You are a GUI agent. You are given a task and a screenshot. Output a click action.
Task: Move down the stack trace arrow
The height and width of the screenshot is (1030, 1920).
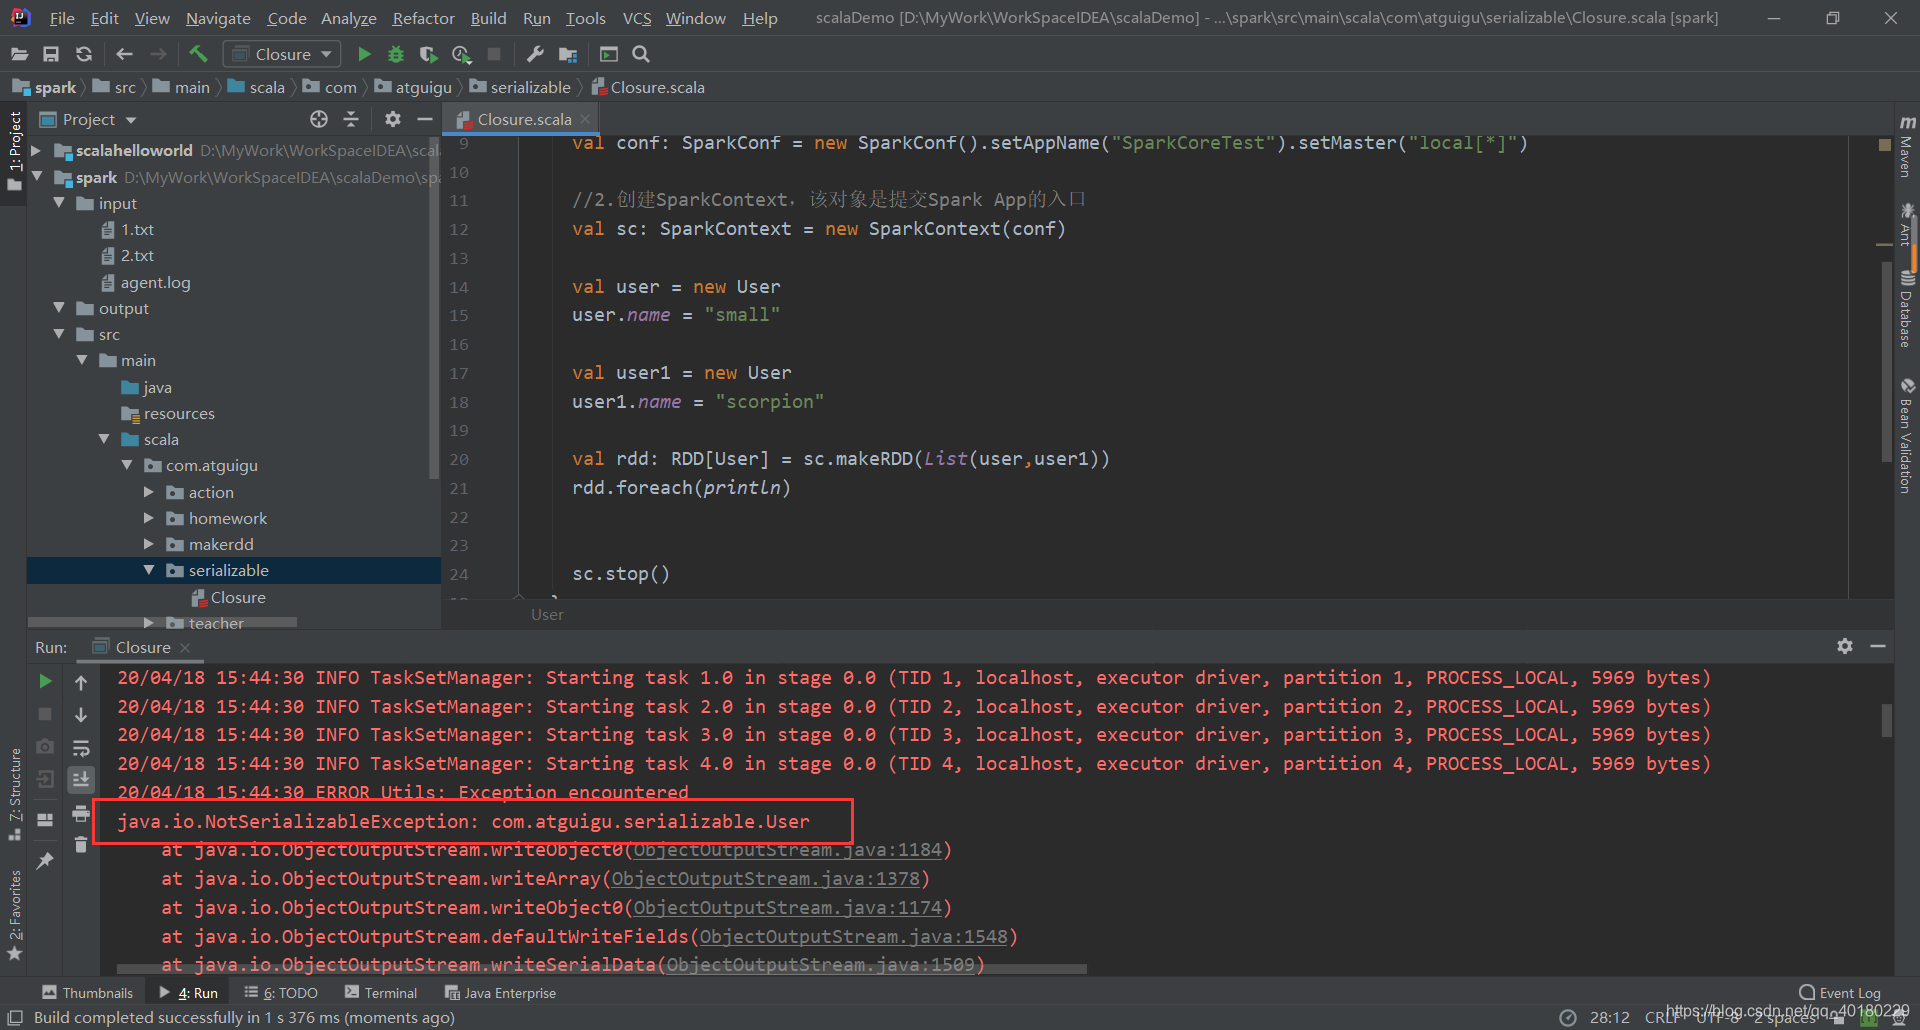click(x=81, y=715)
